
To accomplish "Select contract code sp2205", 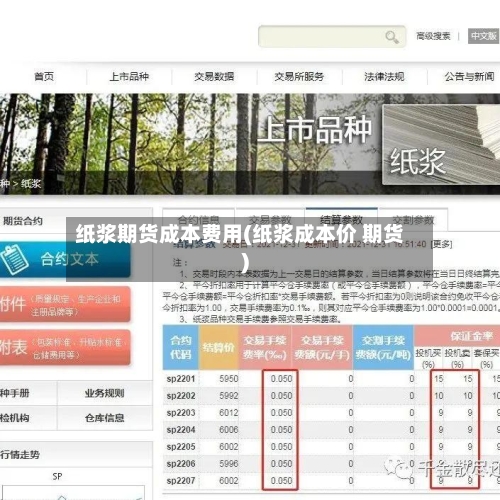I will click(x=181, y=447).
